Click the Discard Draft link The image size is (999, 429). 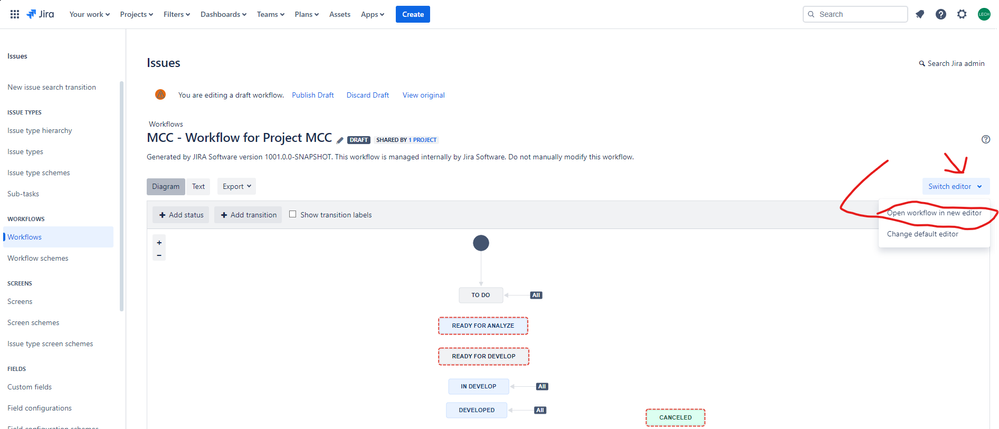[368, 95]
